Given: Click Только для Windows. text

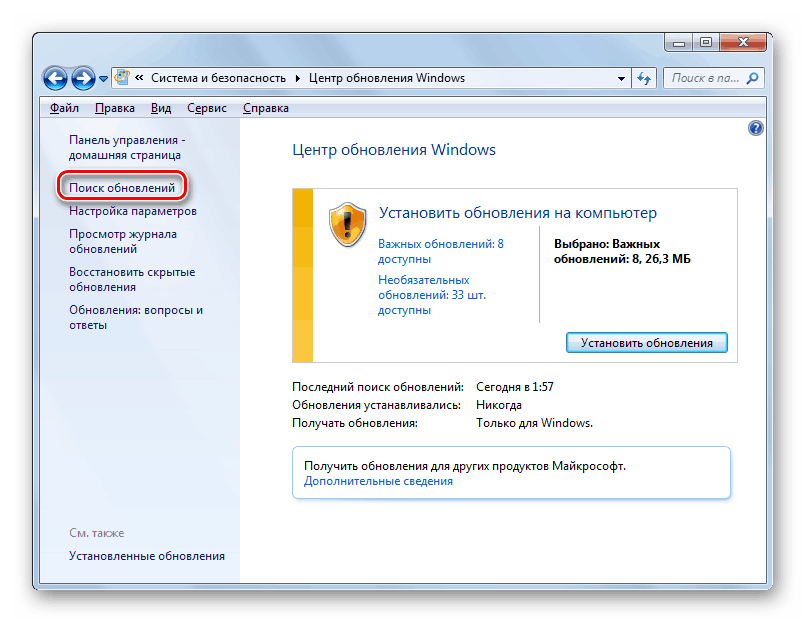Looking at the screenshot, I should click(534, 423).
